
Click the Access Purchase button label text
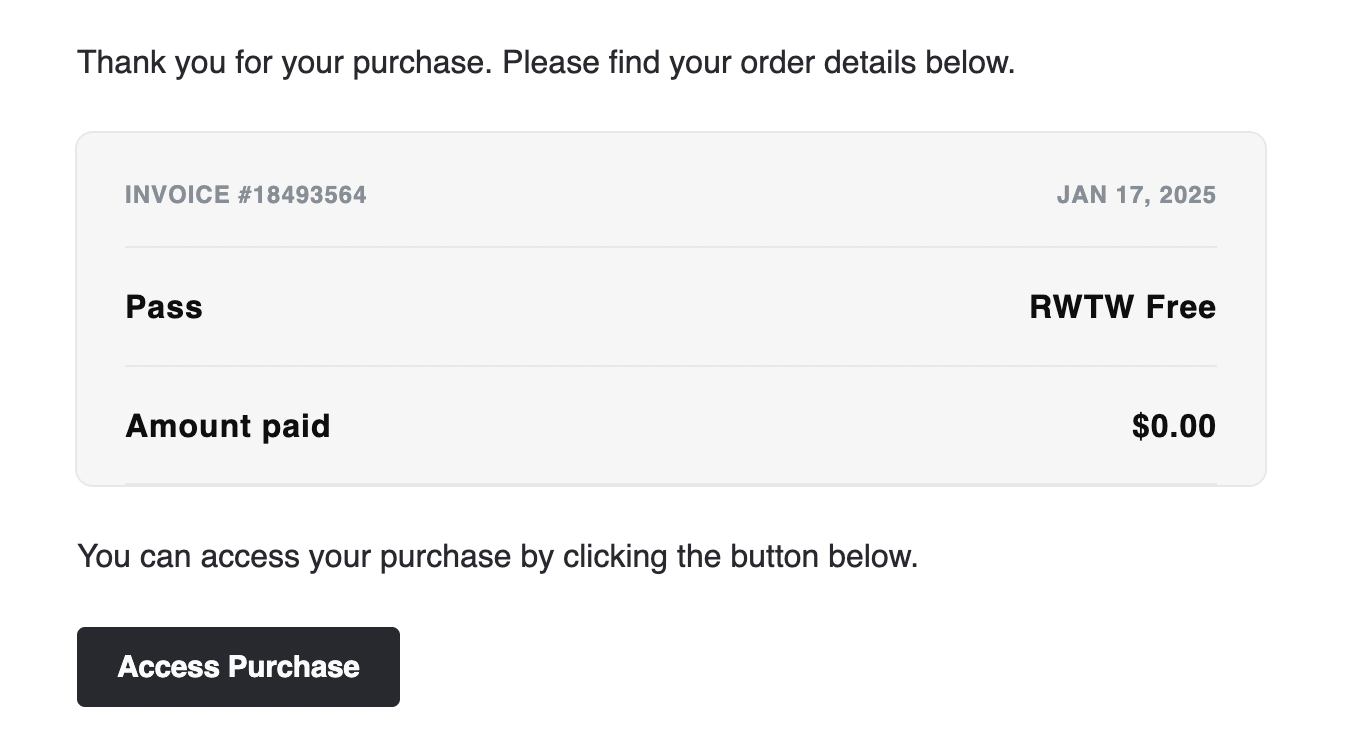(x=238, y=666)
